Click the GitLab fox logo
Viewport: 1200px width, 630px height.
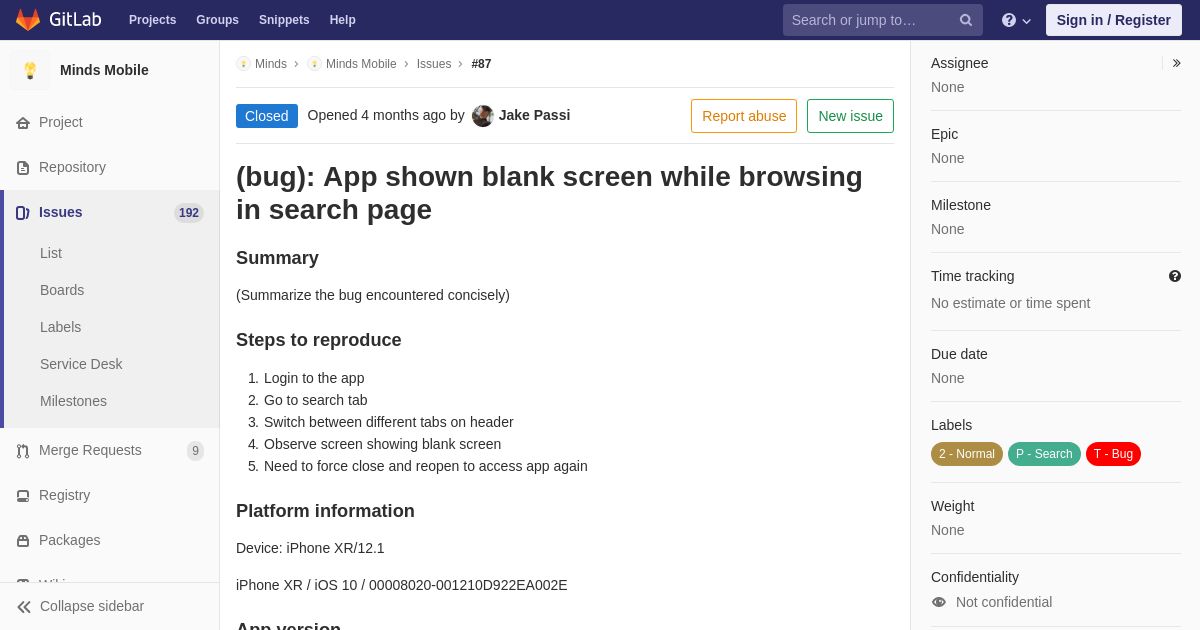[x=28, y=20]
